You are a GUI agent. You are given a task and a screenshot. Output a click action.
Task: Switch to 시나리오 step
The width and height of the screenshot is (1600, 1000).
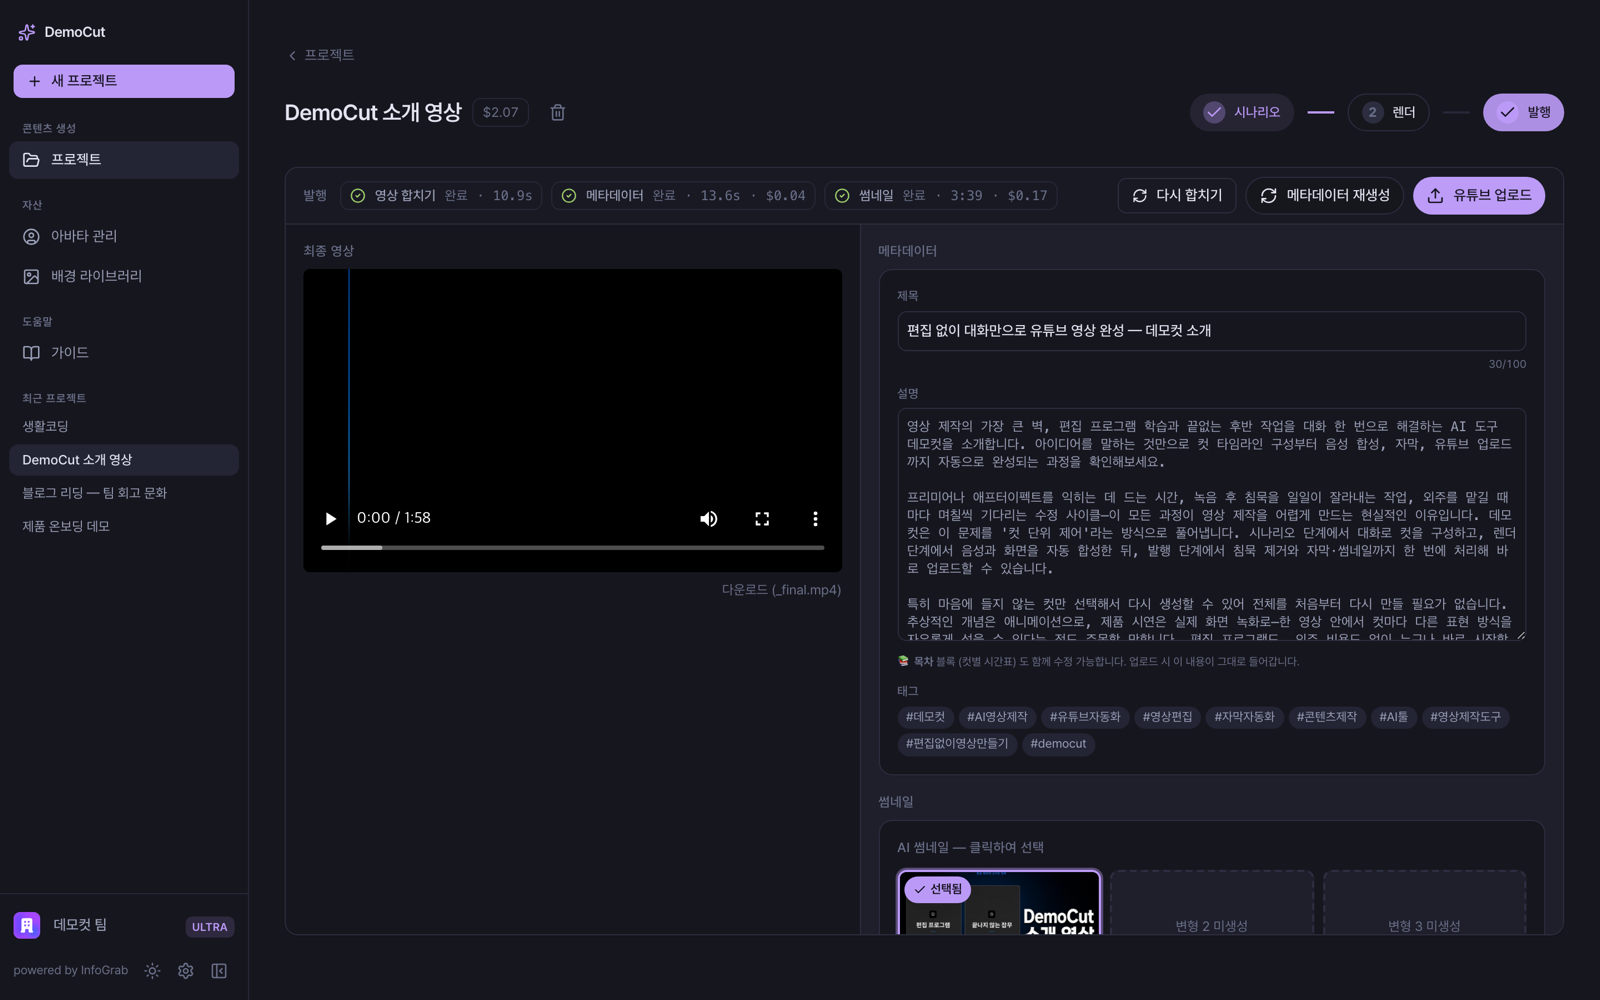tap(1242, 112)
